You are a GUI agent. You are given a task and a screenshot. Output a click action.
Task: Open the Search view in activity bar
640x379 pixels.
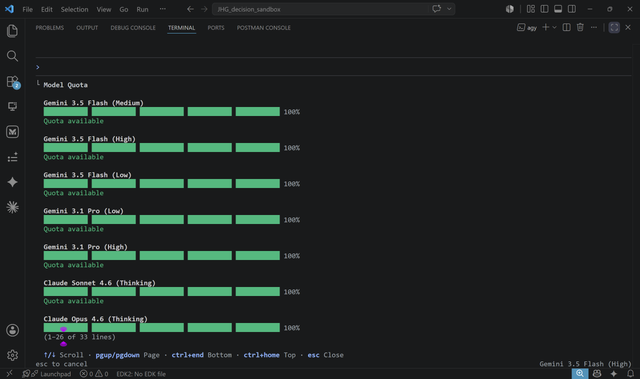pos(12,56)
